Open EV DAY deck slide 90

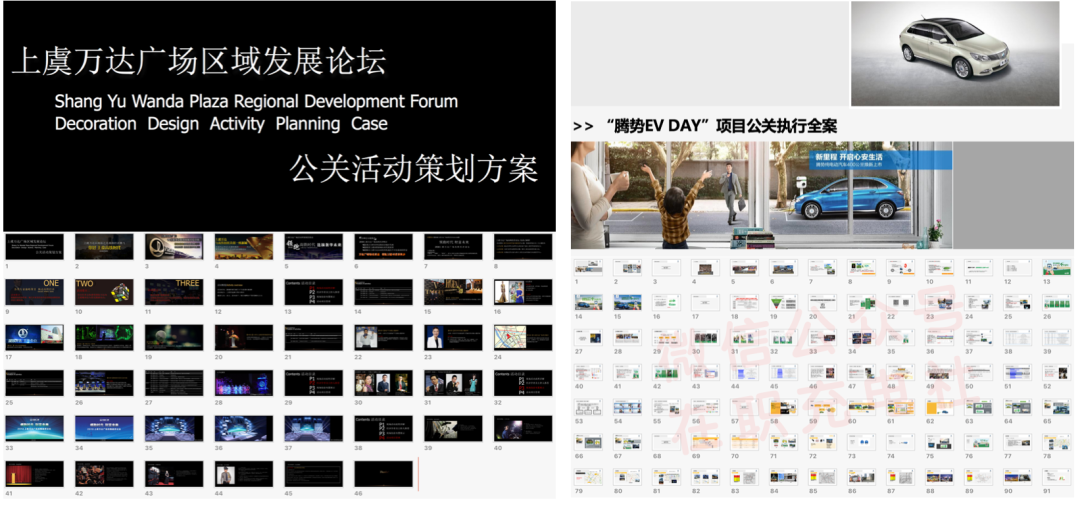click(x=1017, y=476)
